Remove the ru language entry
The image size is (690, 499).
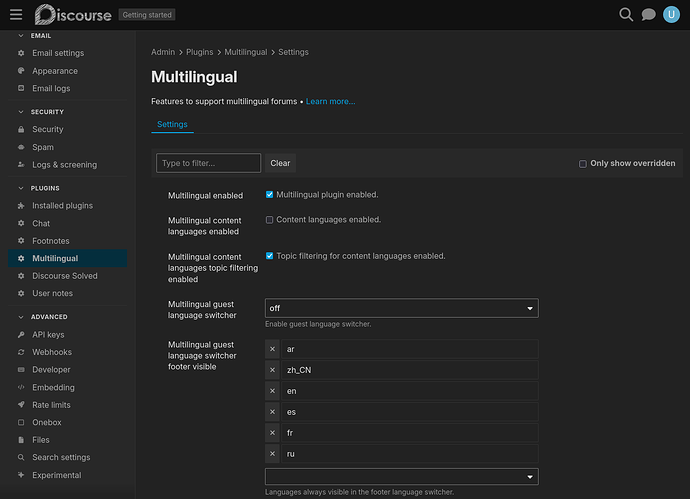pos(272,454)
